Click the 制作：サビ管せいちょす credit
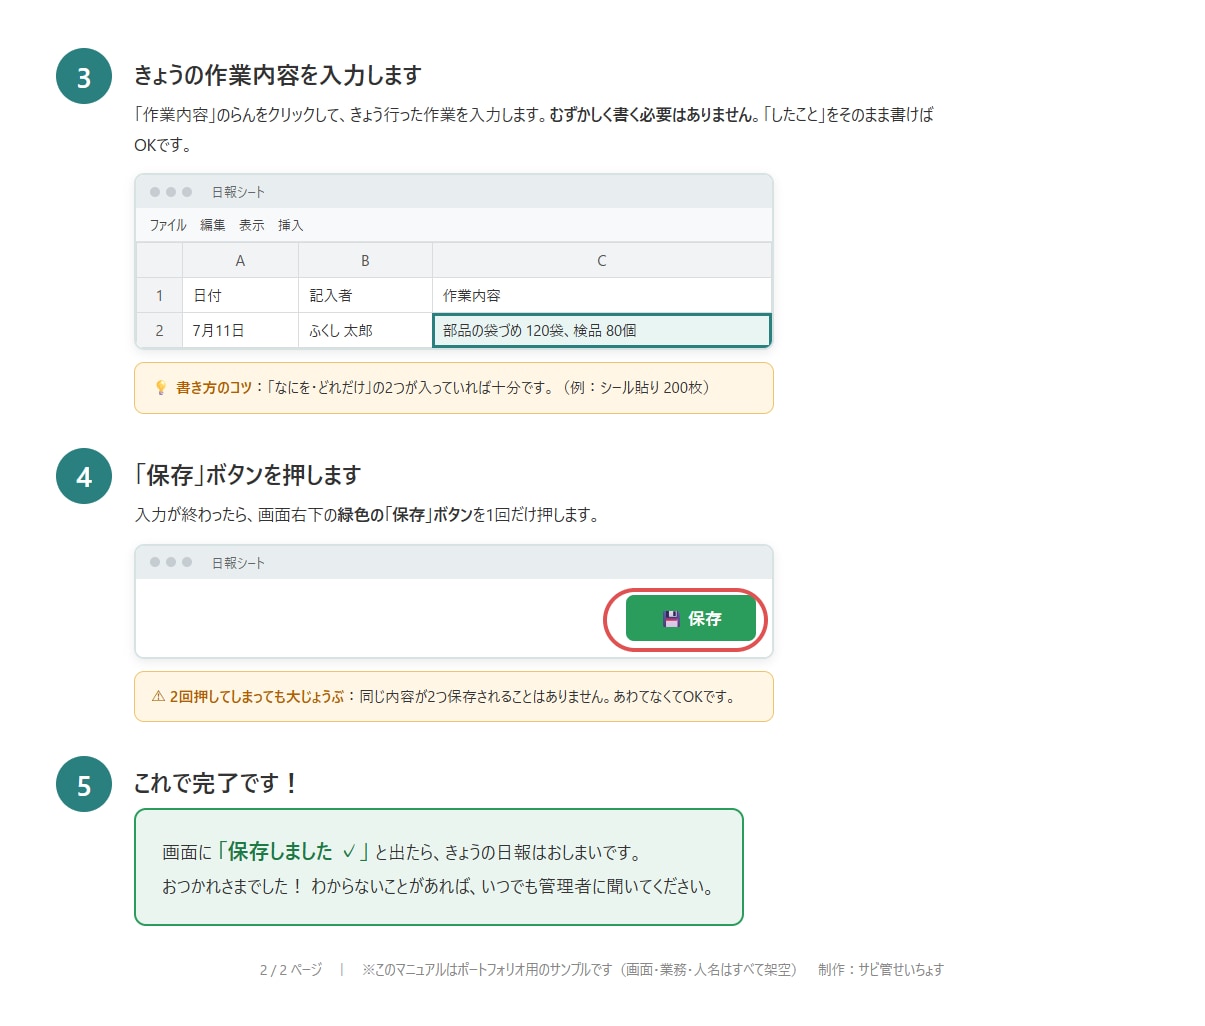Screen dimensions: 1205x1026 click(880, 969)
